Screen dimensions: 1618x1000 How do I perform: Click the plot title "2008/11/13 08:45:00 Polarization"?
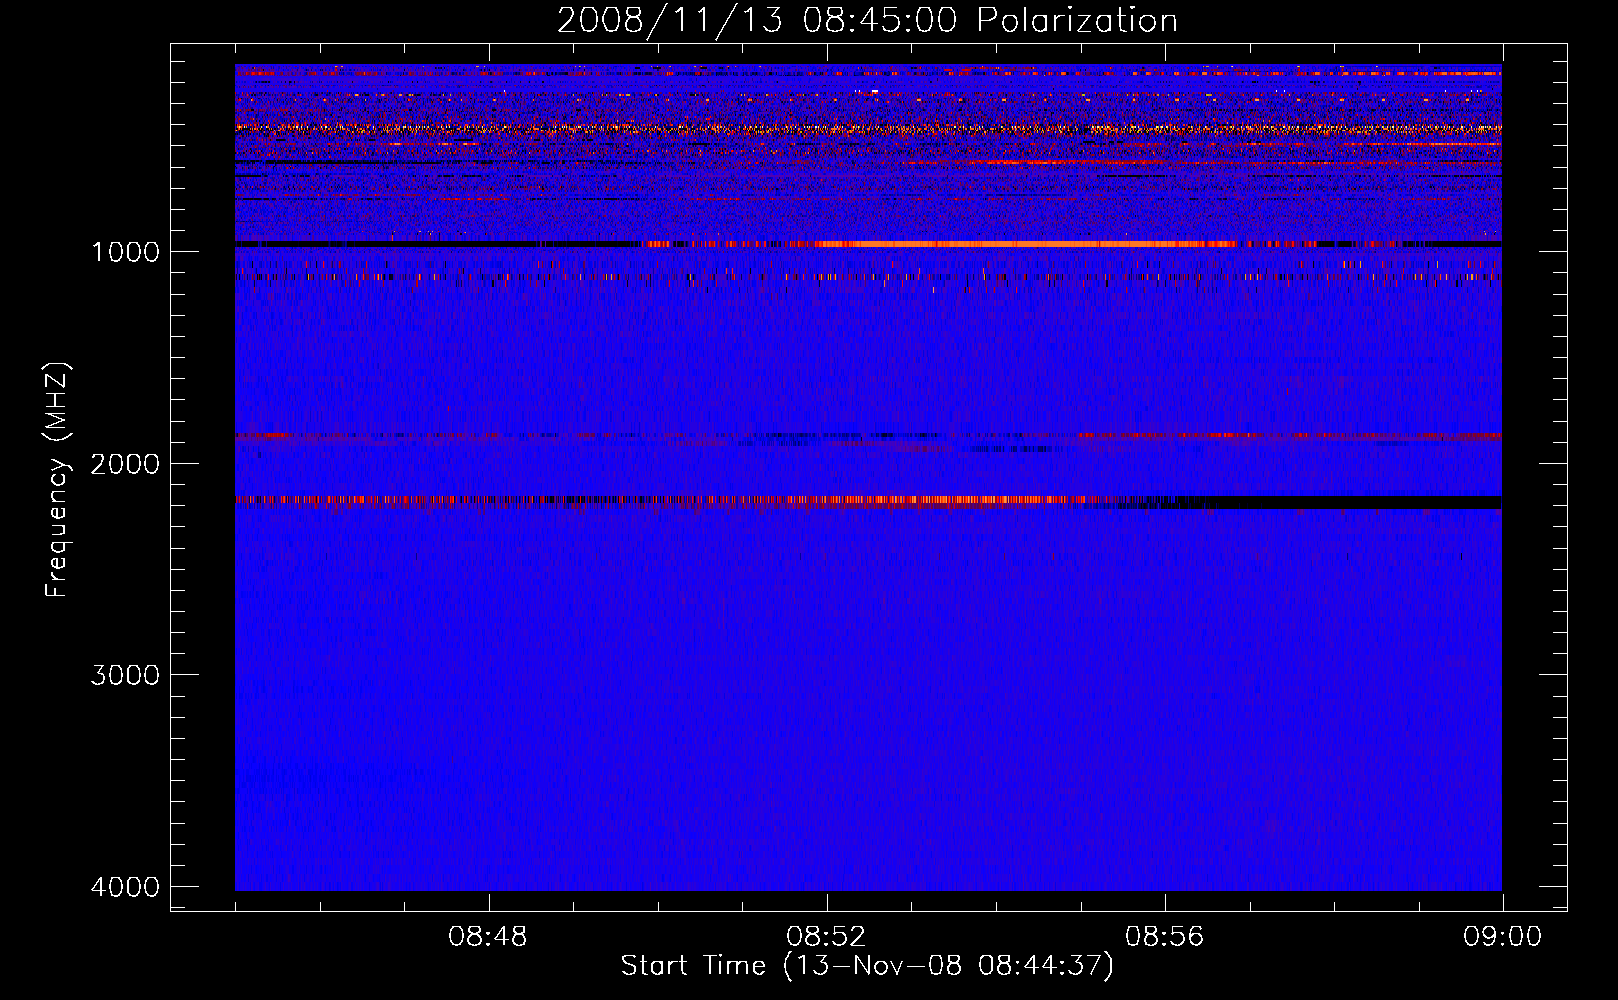coord(867,20)
